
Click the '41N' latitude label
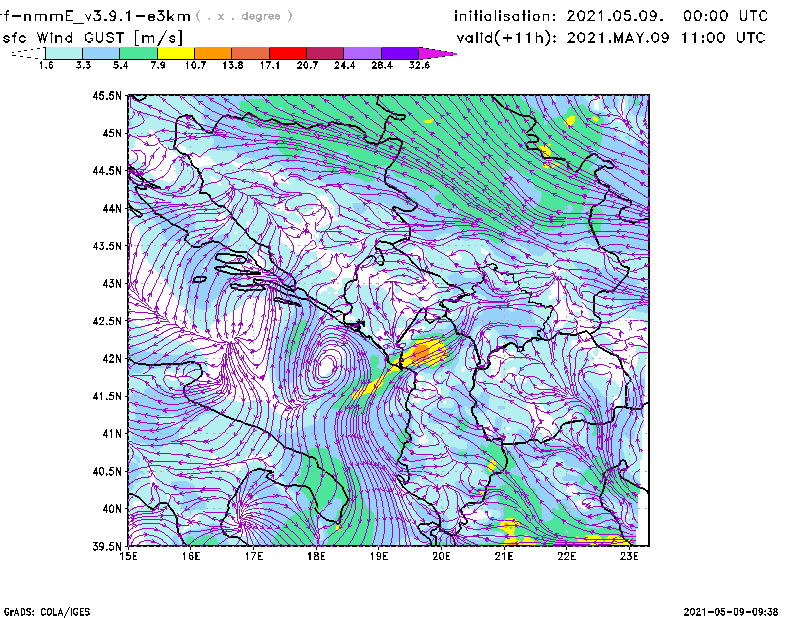click(x=112, y=434)
